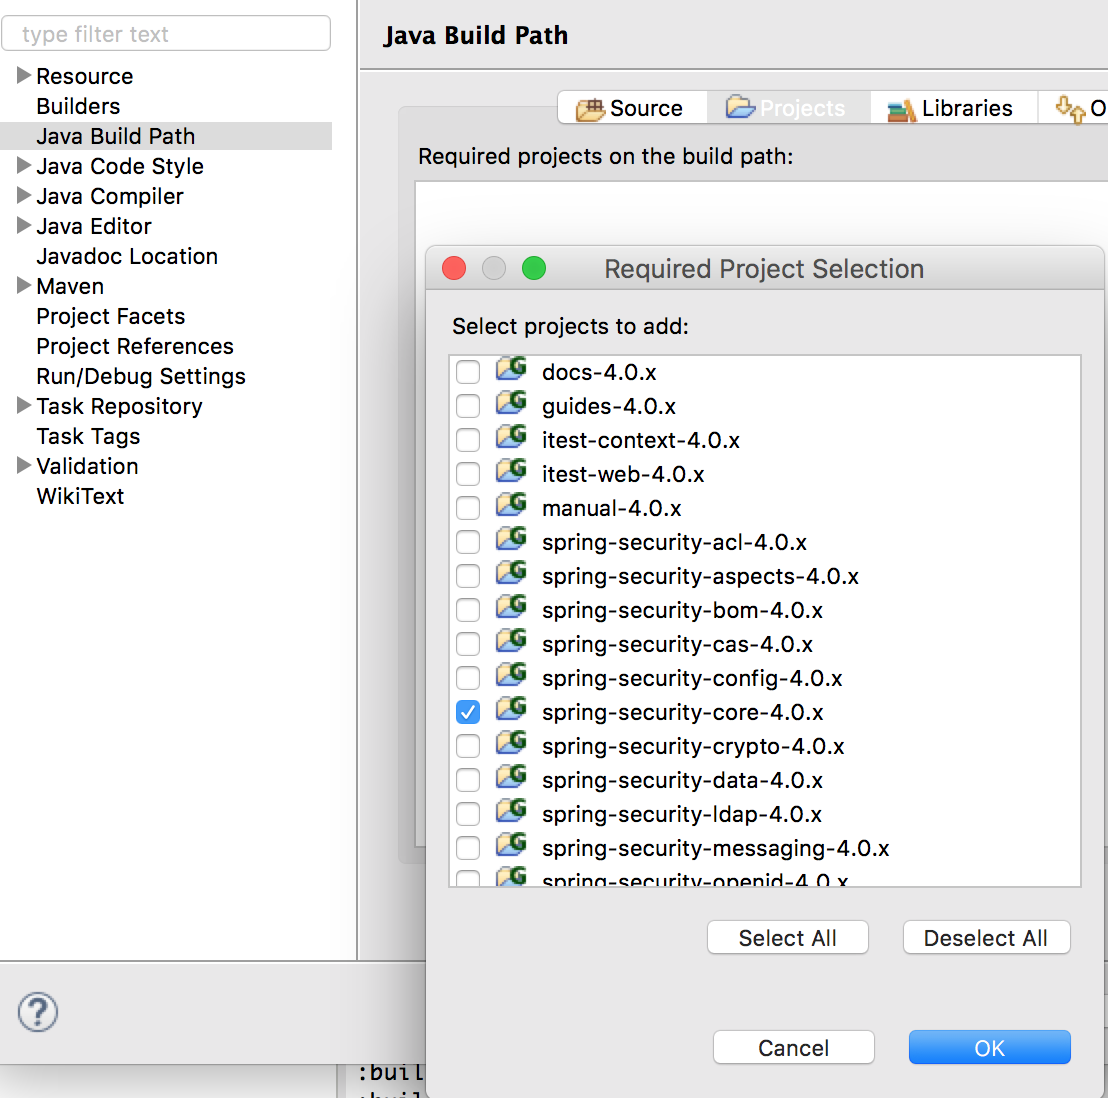Click the spring-security-messaging-4.0.x project icon
This screenshot has width=1108, height=1098.
click(x=511, y=846)
